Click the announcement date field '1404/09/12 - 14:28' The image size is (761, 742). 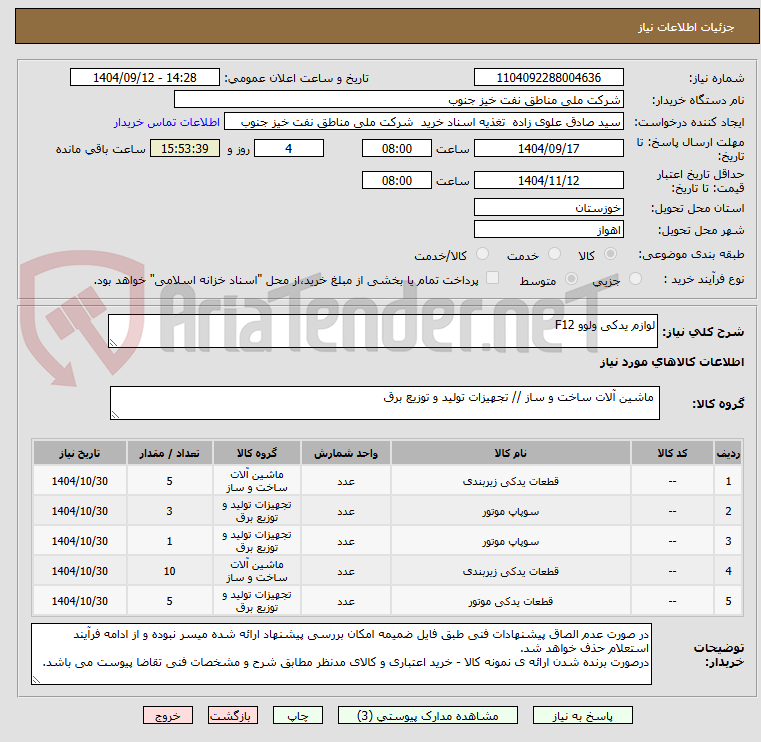(x=145, y=78)
